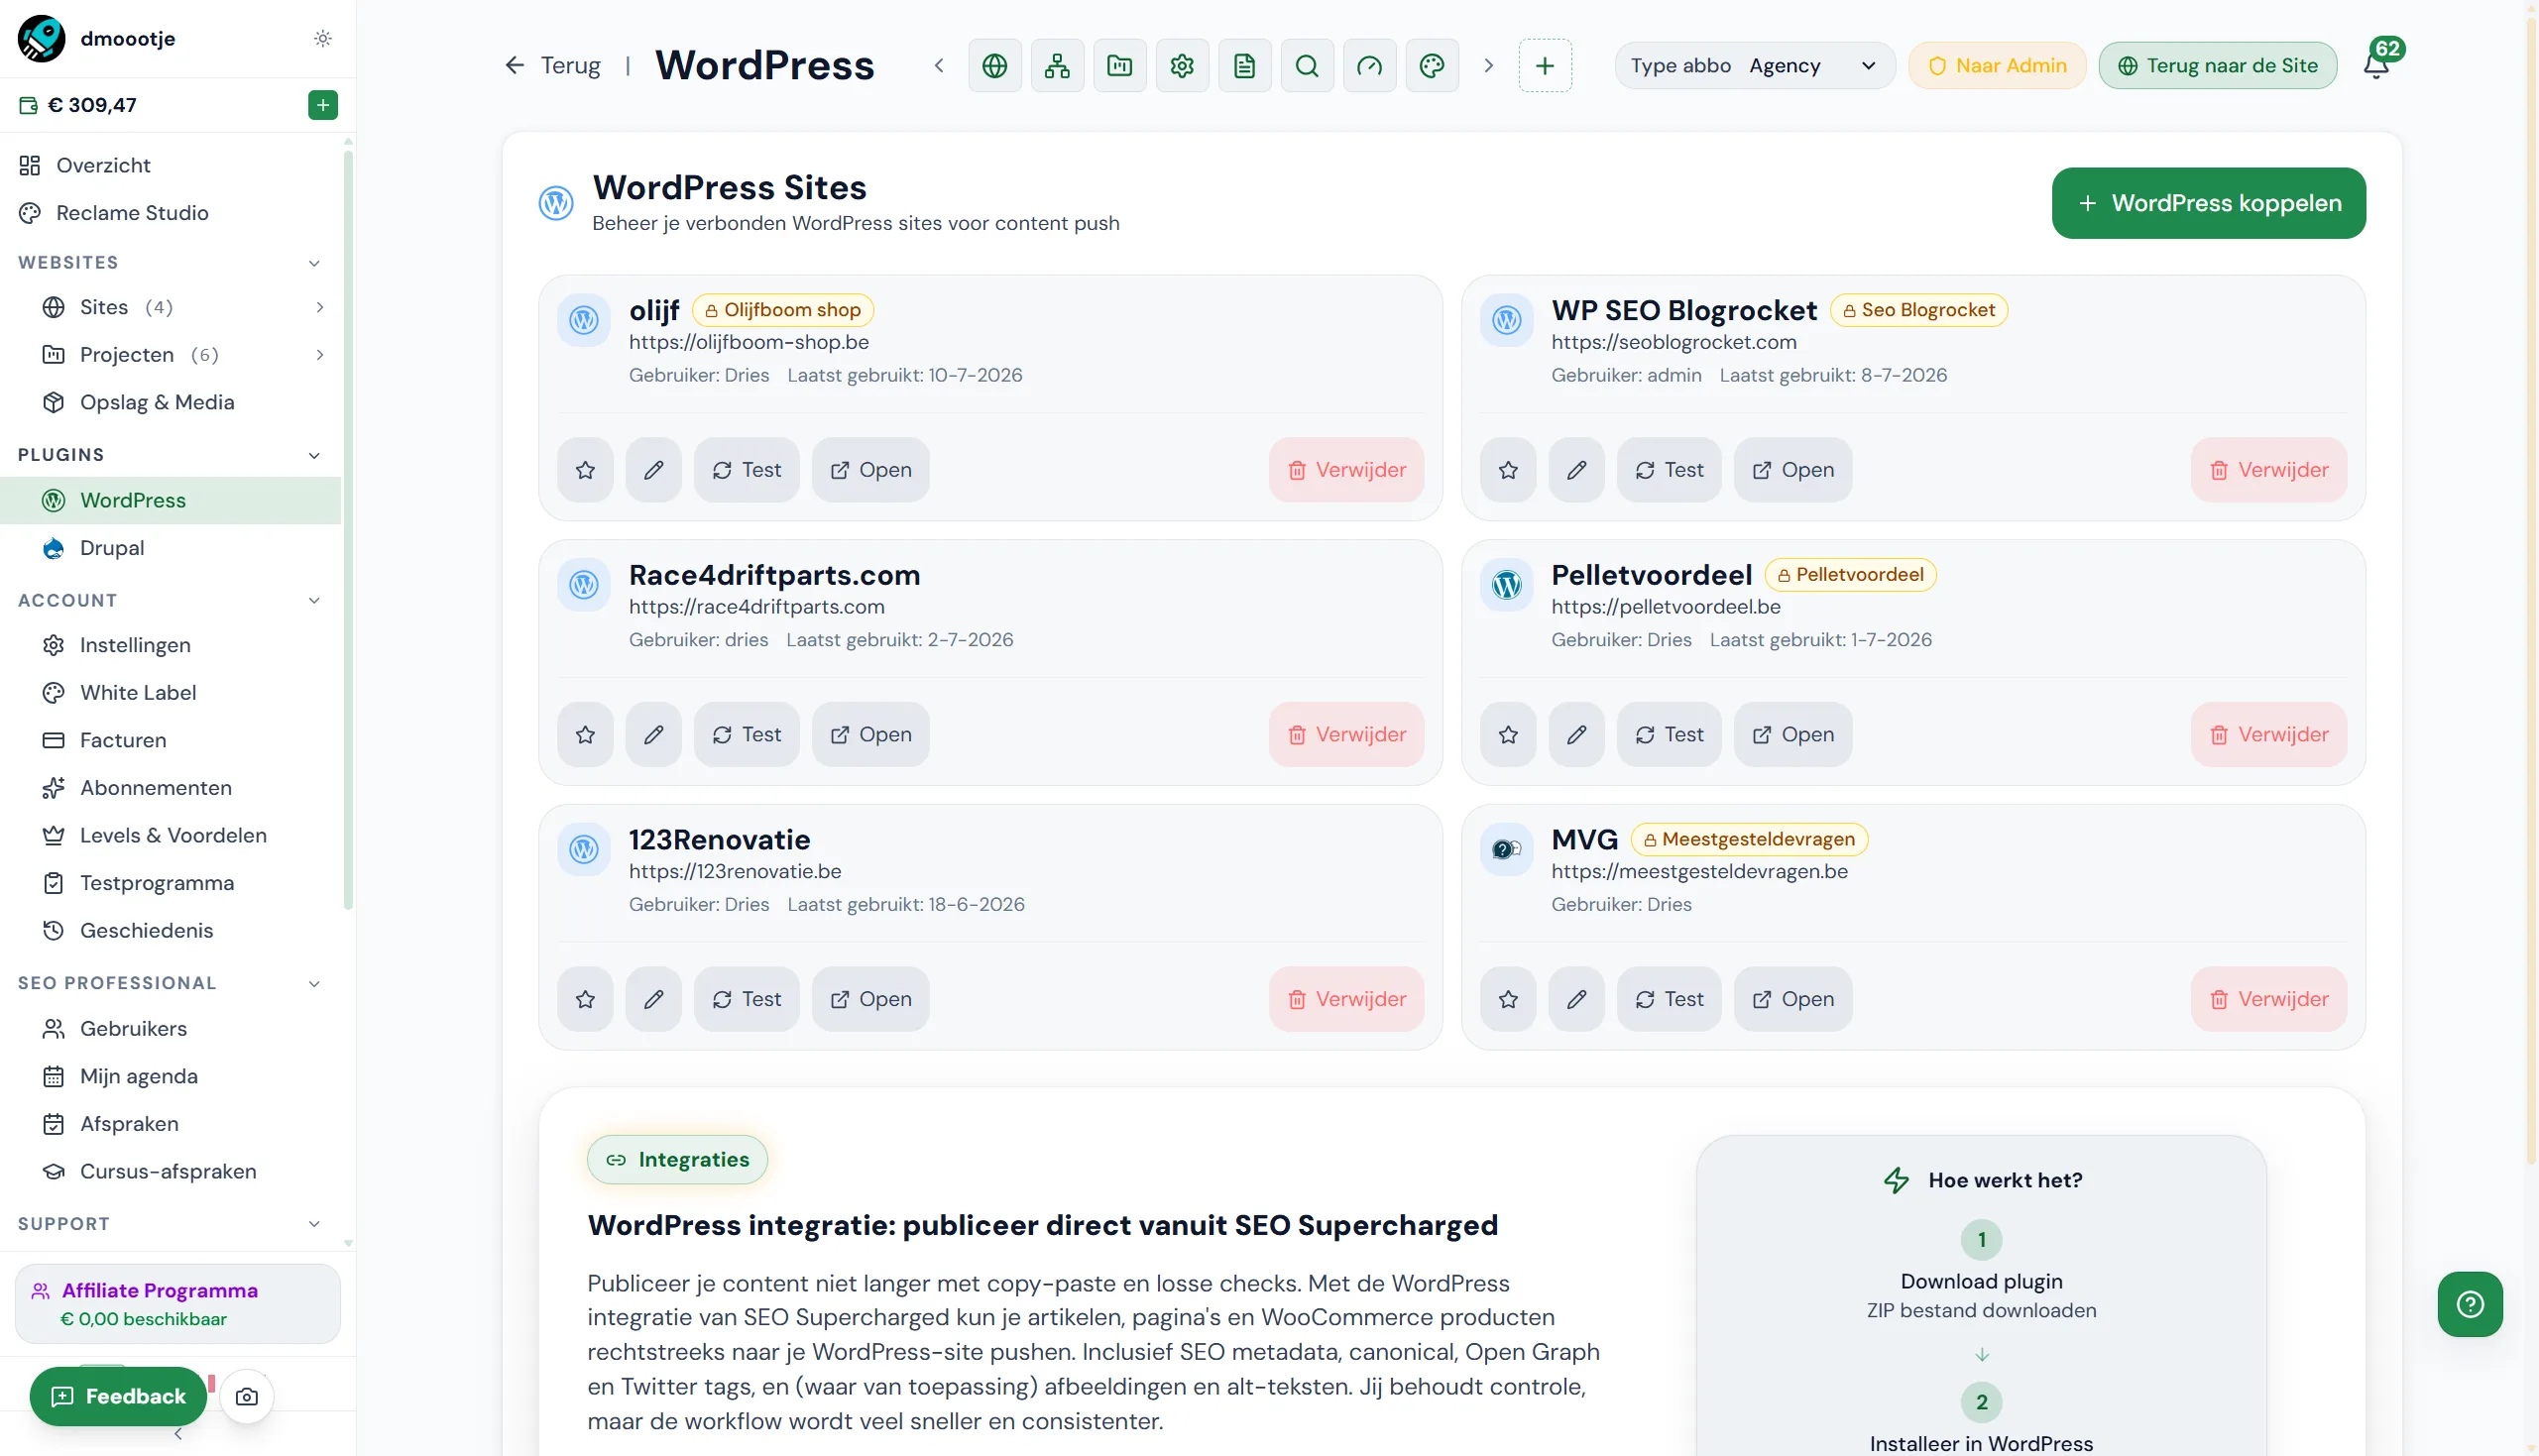
Task: Go back with Terug link
Action: (x=552, y=66)
